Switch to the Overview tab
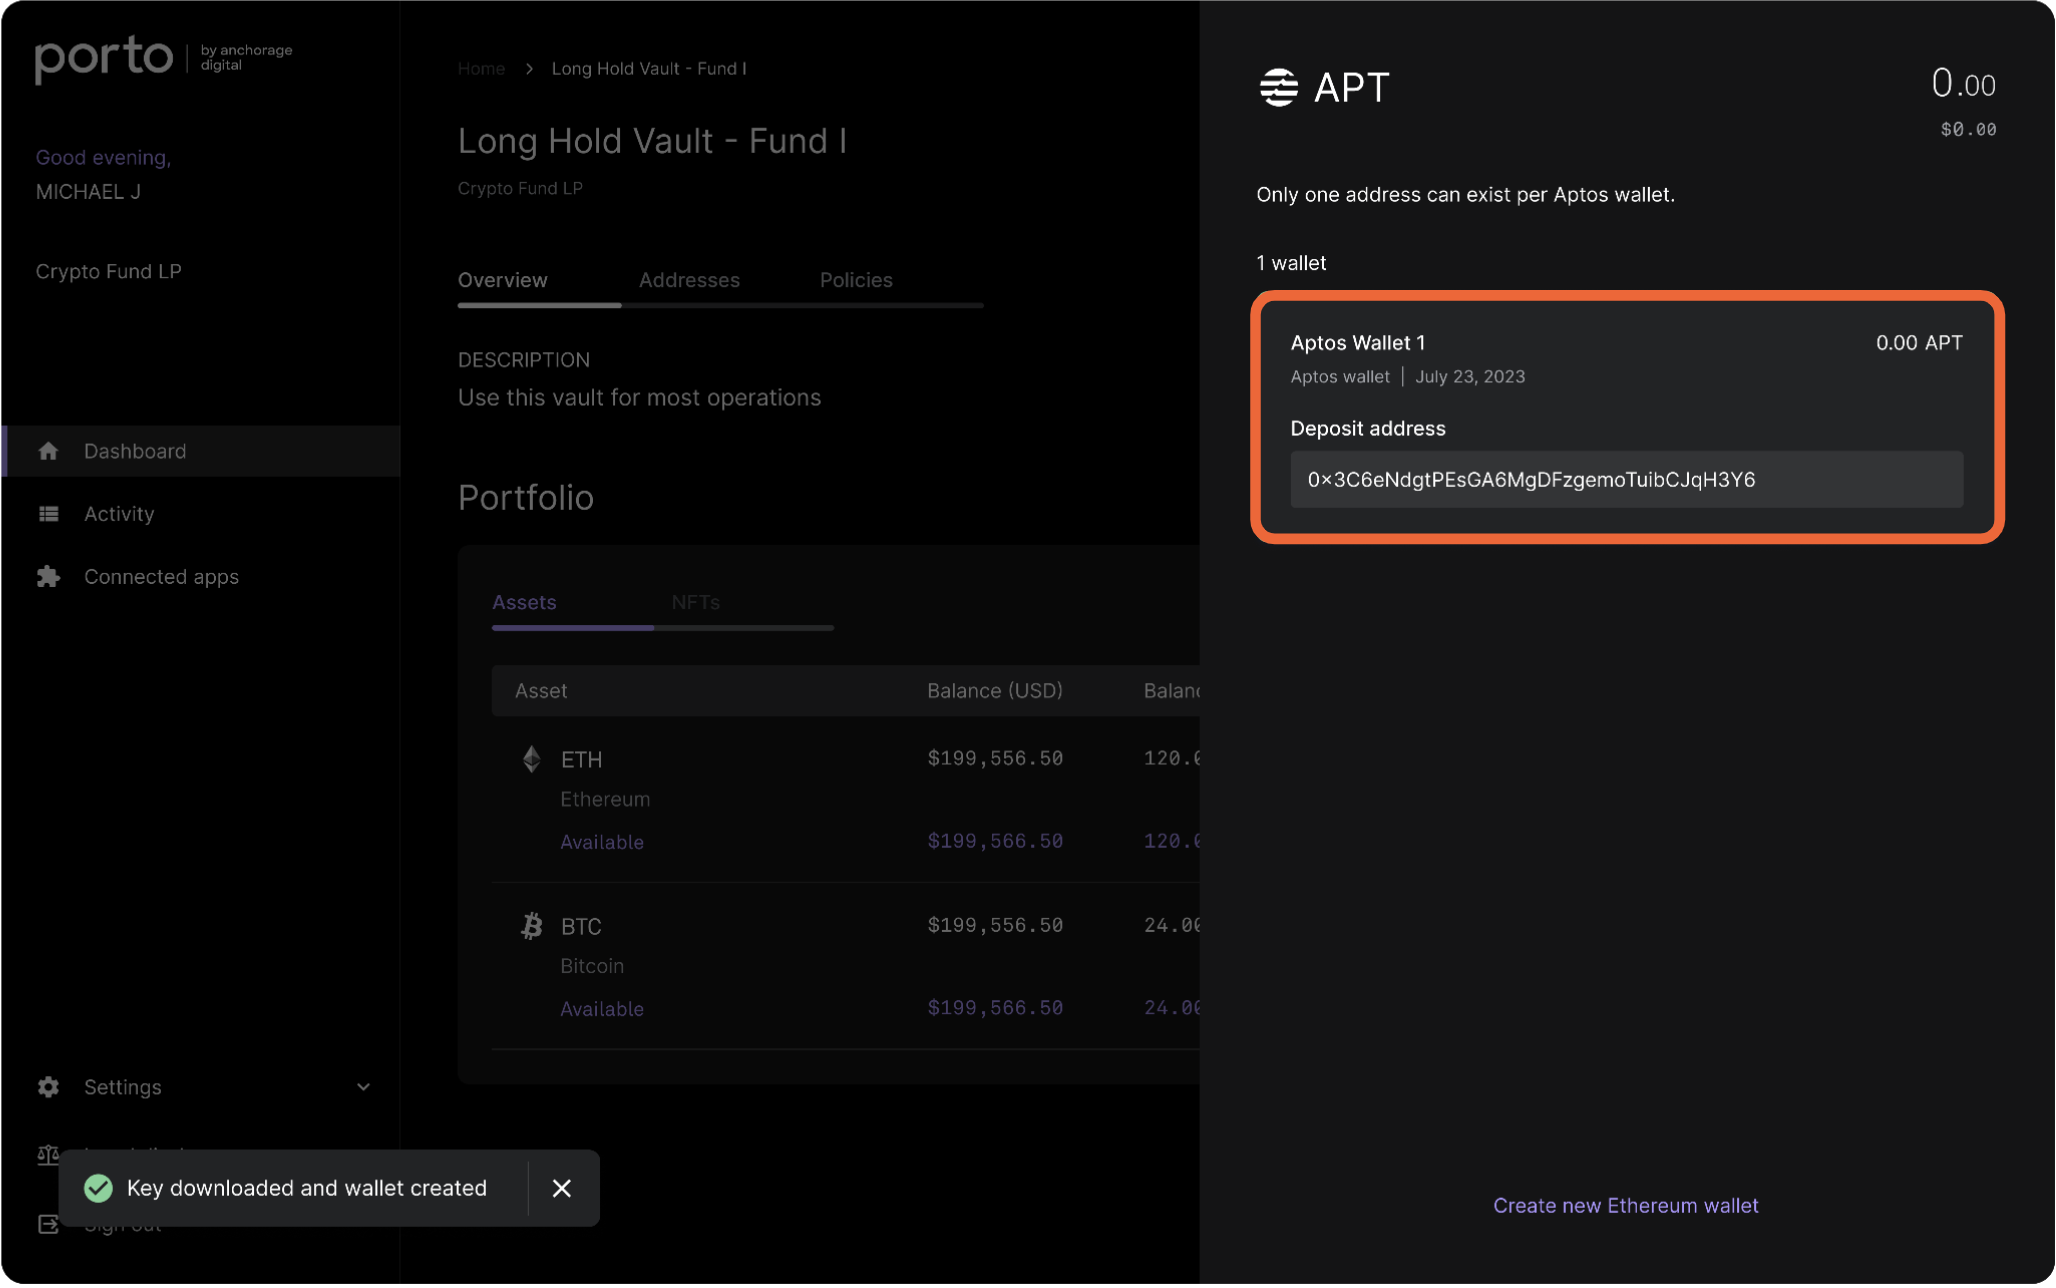The image size is (2056, 1288). 503,280
